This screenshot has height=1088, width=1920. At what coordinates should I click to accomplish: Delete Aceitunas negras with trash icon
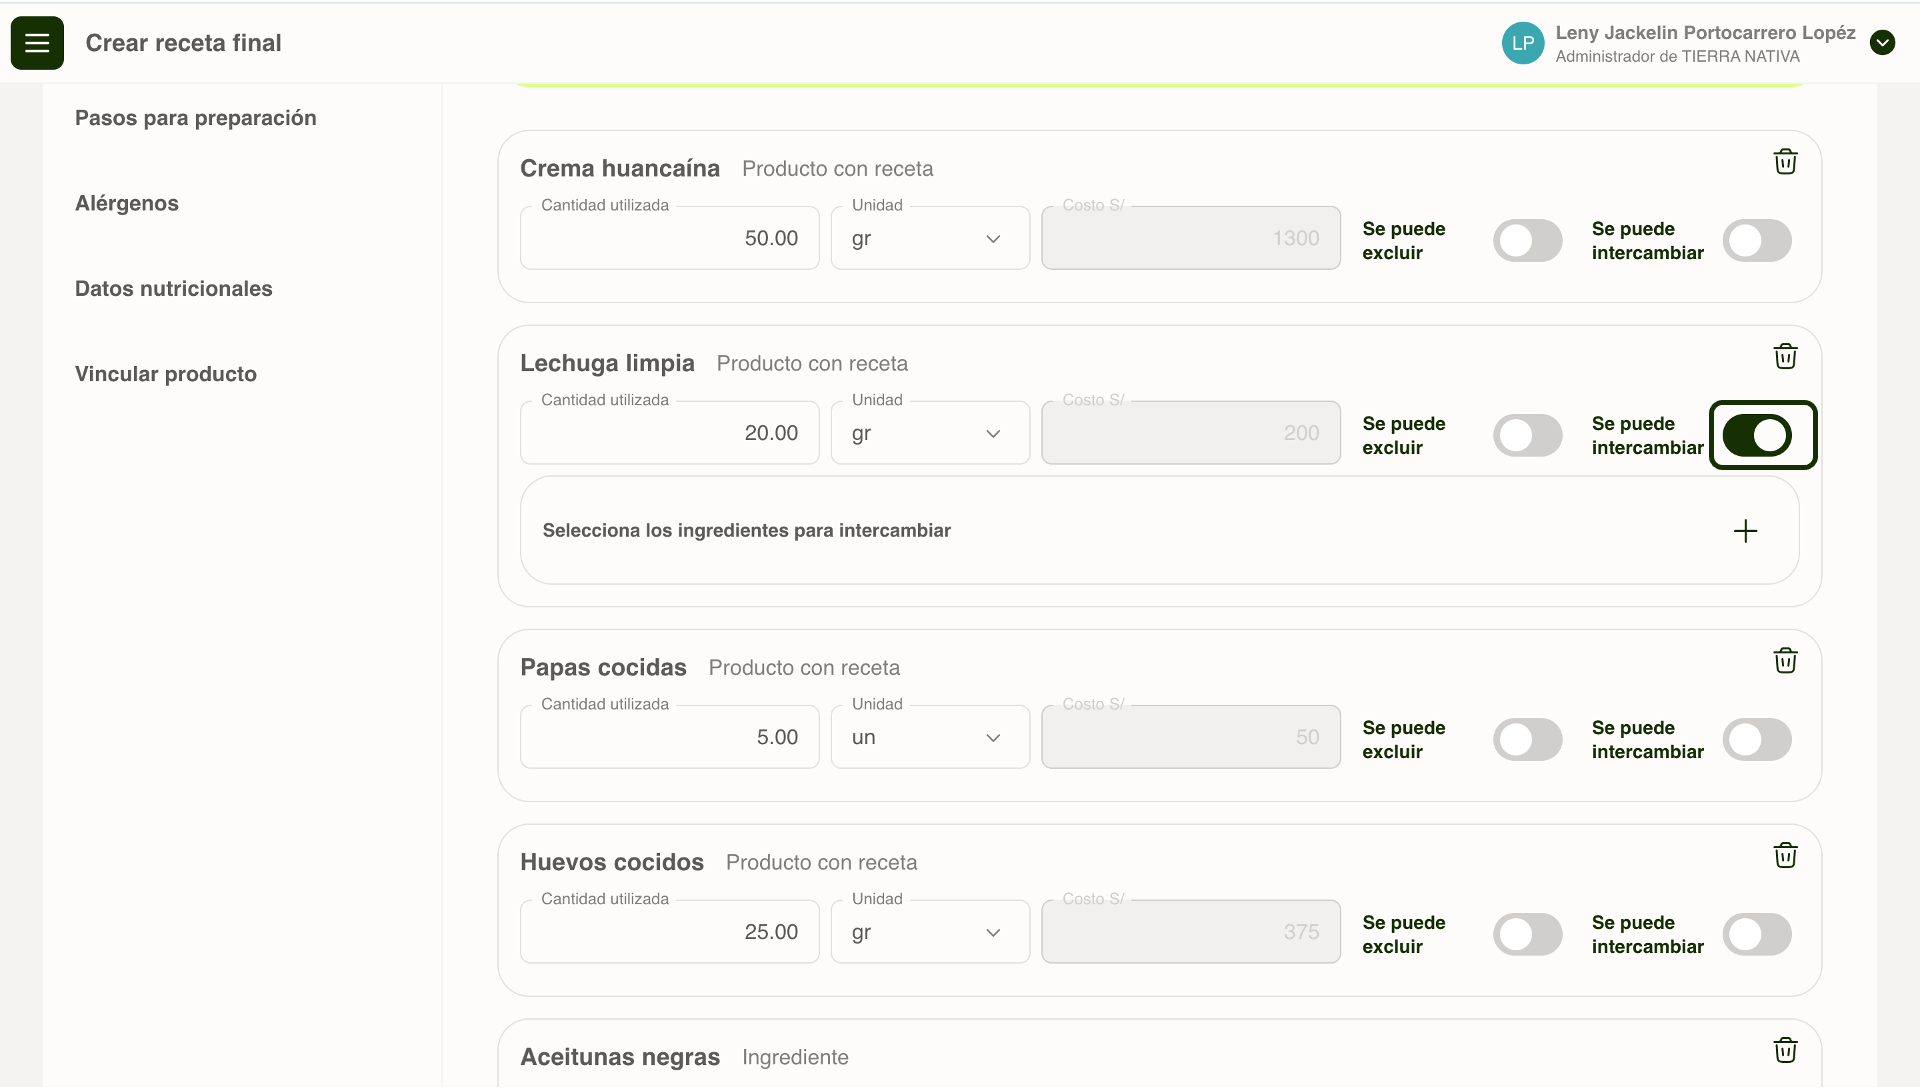click(x=1785, y=1050)
